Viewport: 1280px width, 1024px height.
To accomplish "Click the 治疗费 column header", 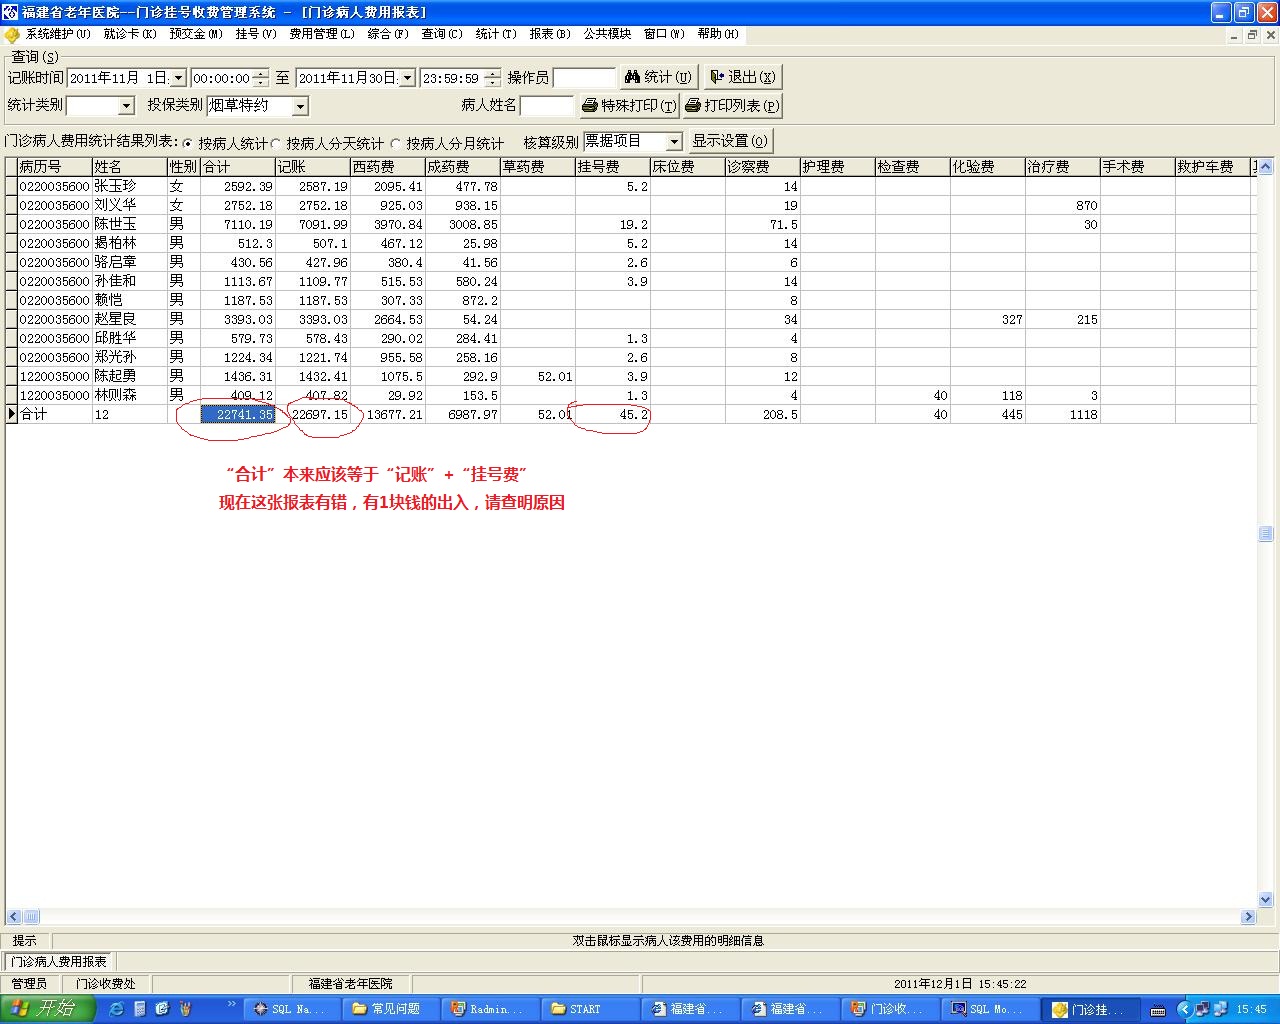I will pos(1062,167).
